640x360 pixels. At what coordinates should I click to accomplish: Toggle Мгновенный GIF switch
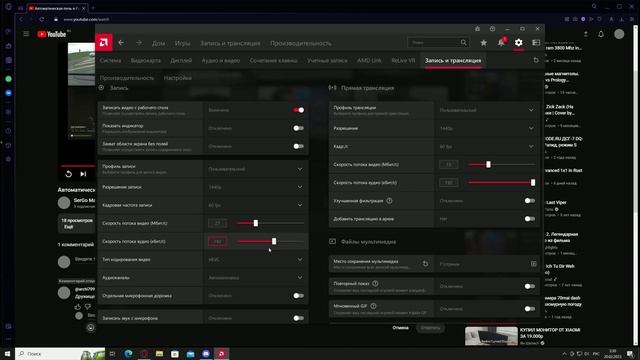point(529,309)
